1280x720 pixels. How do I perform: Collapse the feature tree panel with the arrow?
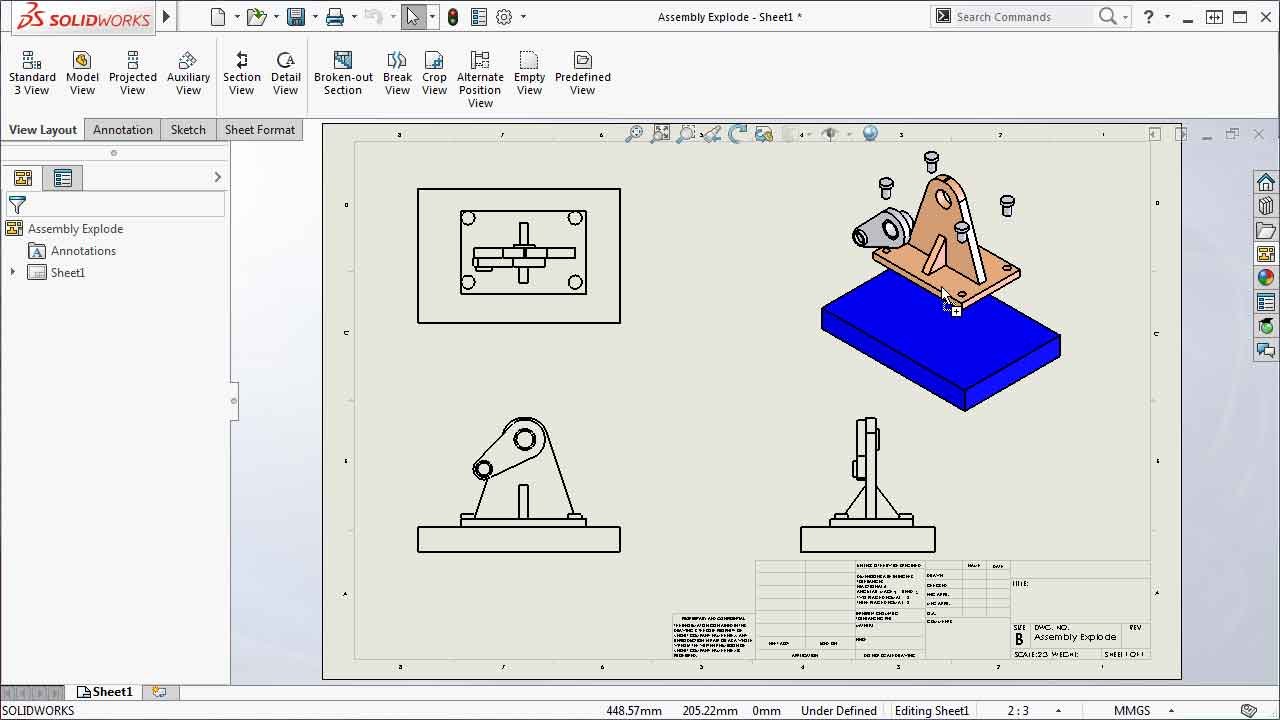[x=217, y=177]
